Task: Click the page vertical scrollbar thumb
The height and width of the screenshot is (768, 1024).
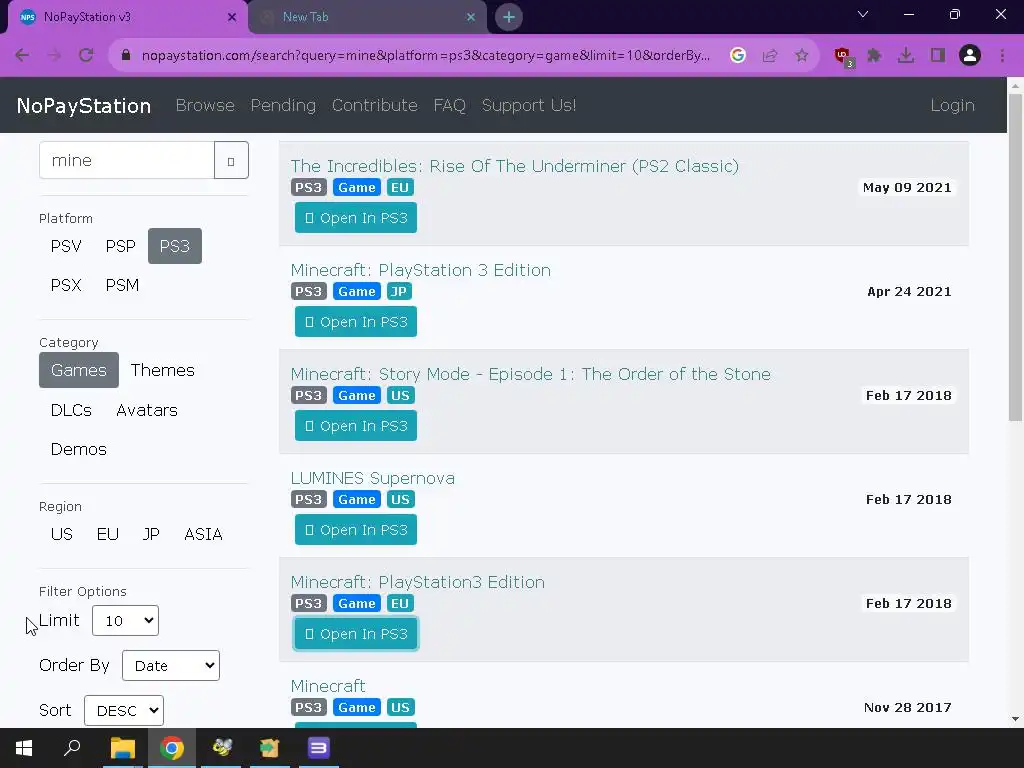Action: coord(1015,258)
